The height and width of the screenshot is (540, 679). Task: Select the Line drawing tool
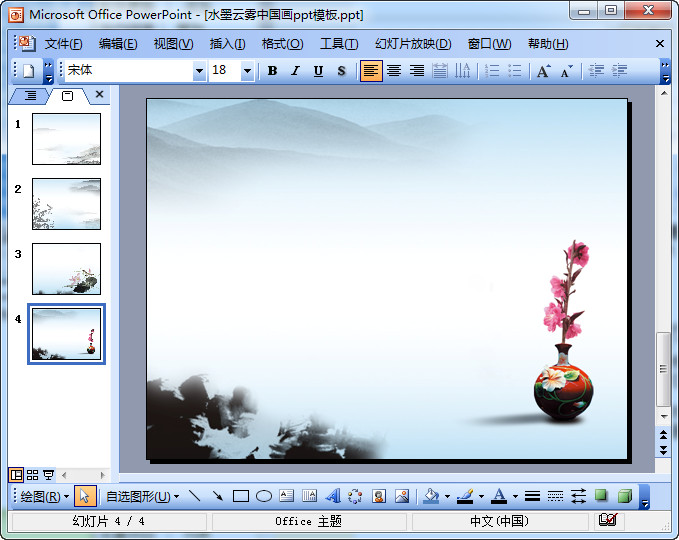(x=194, y=496)
